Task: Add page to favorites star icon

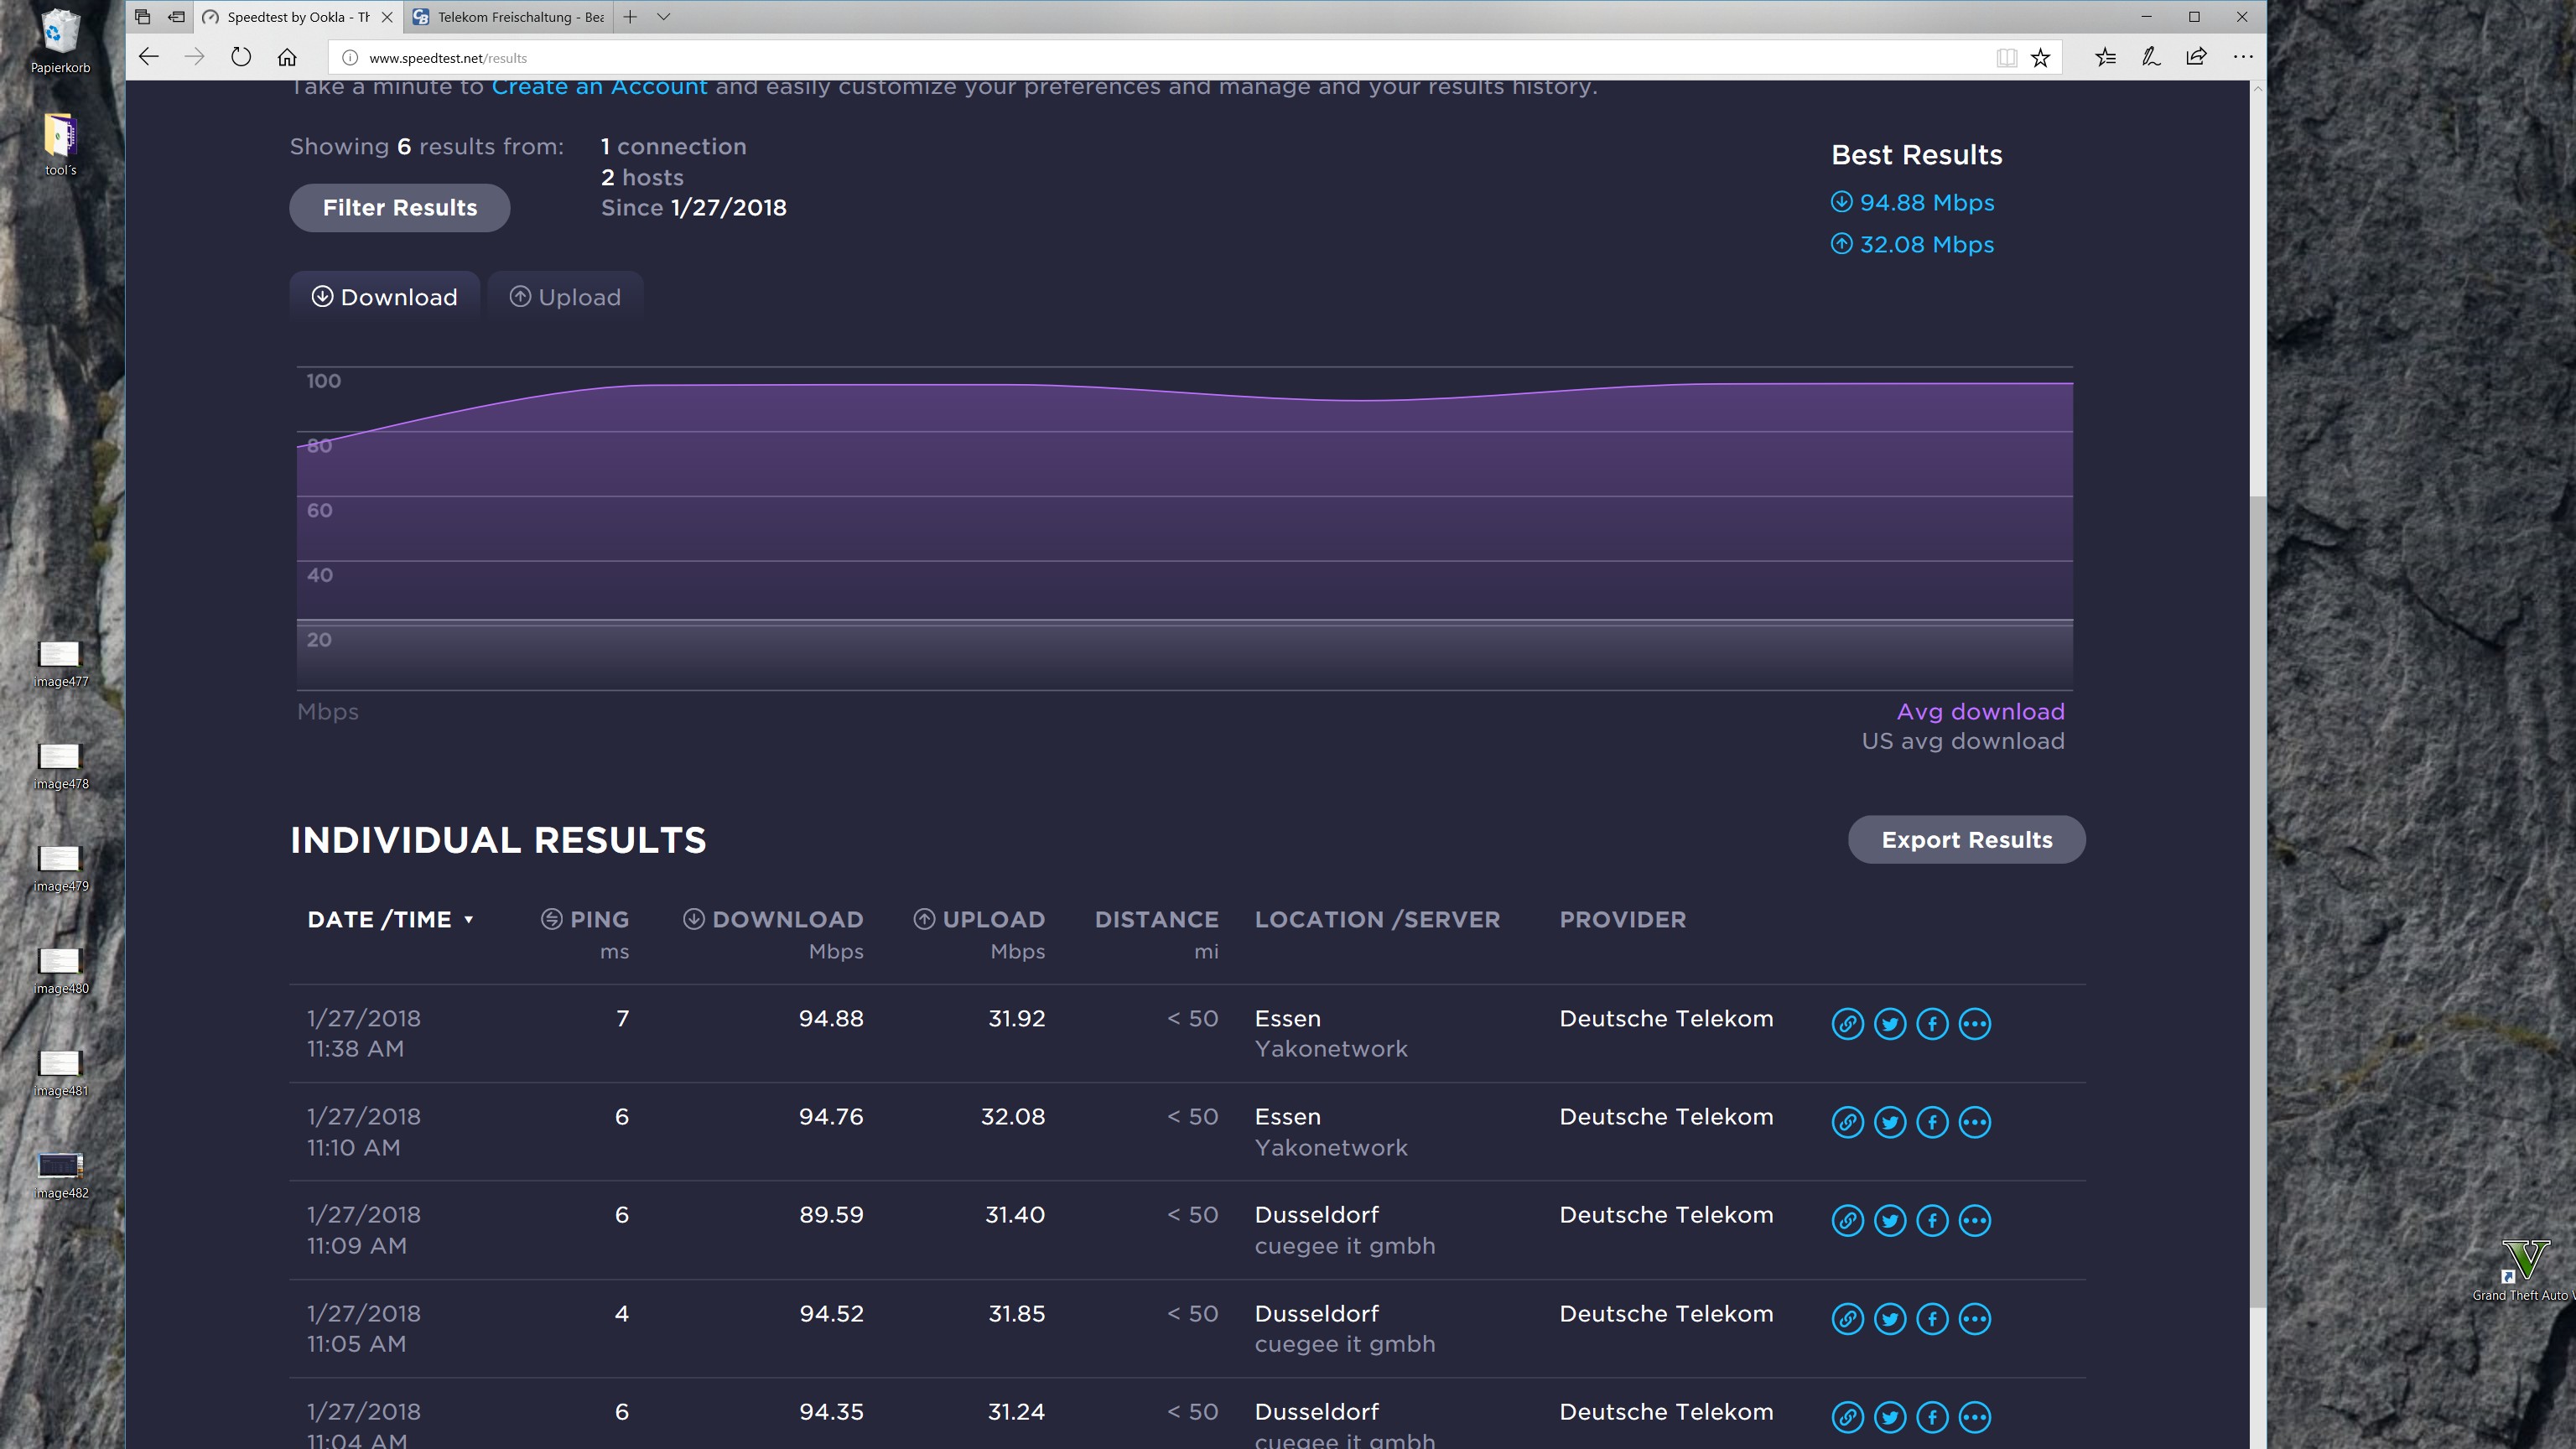Action: pos(2040,58)
